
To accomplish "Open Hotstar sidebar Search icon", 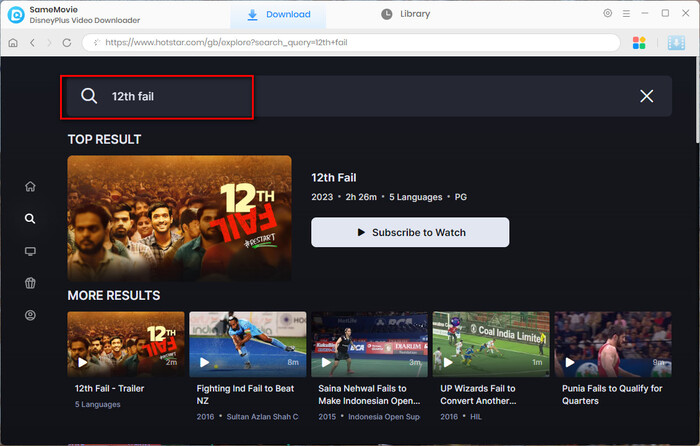I will (x=30, y=219).
